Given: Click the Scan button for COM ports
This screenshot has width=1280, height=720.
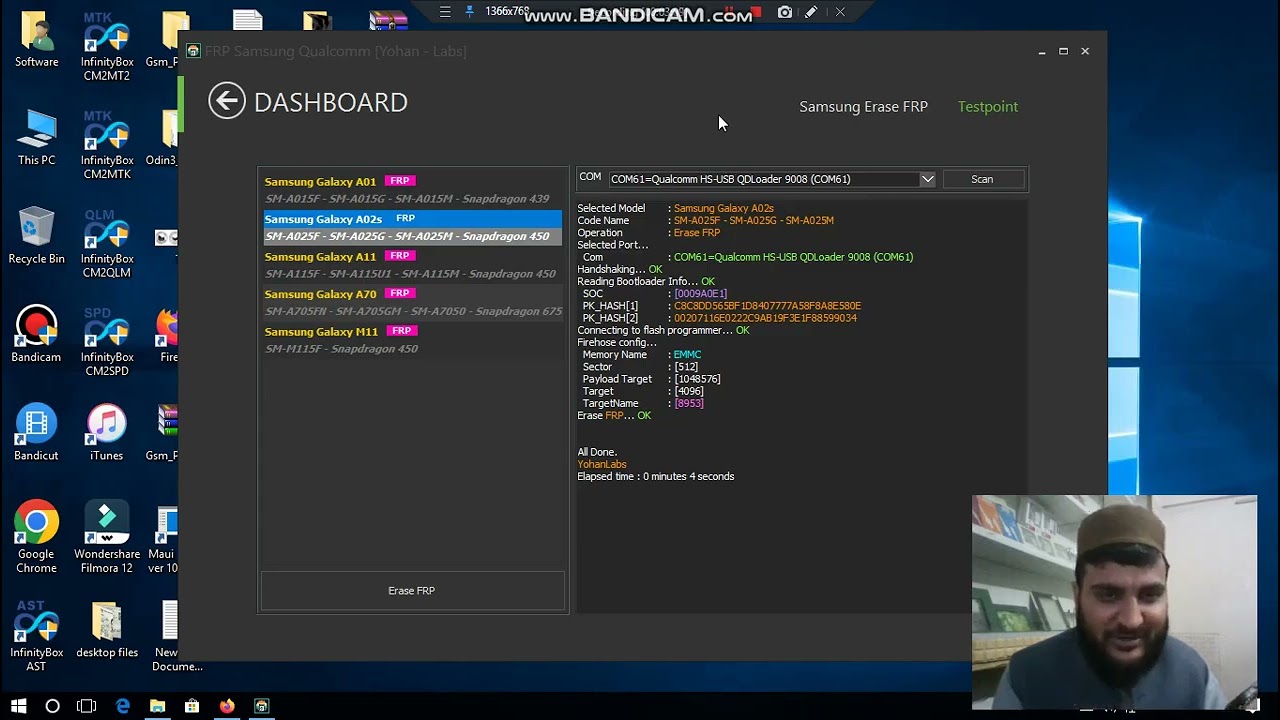Looking at the screenshot, I should [982, 179].
